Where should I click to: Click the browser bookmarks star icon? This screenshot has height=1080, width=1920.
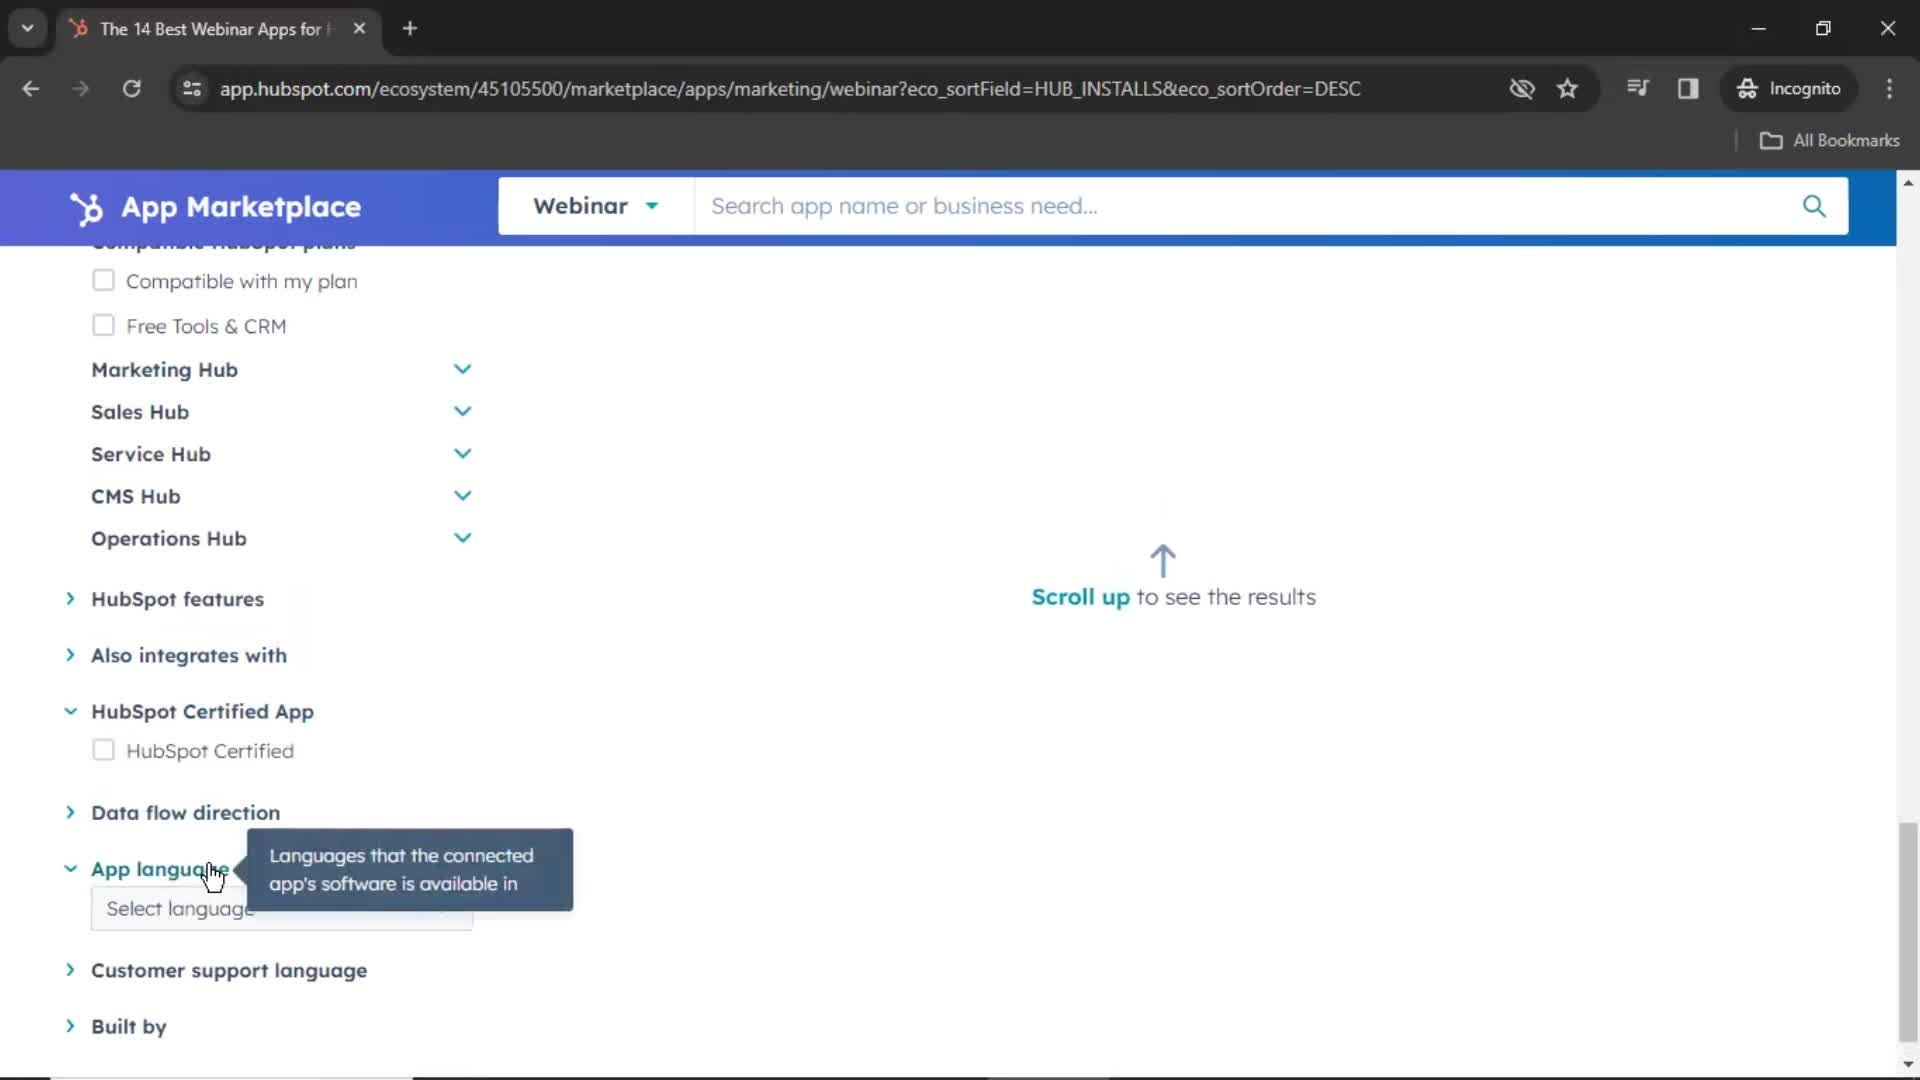(1569, 88)
